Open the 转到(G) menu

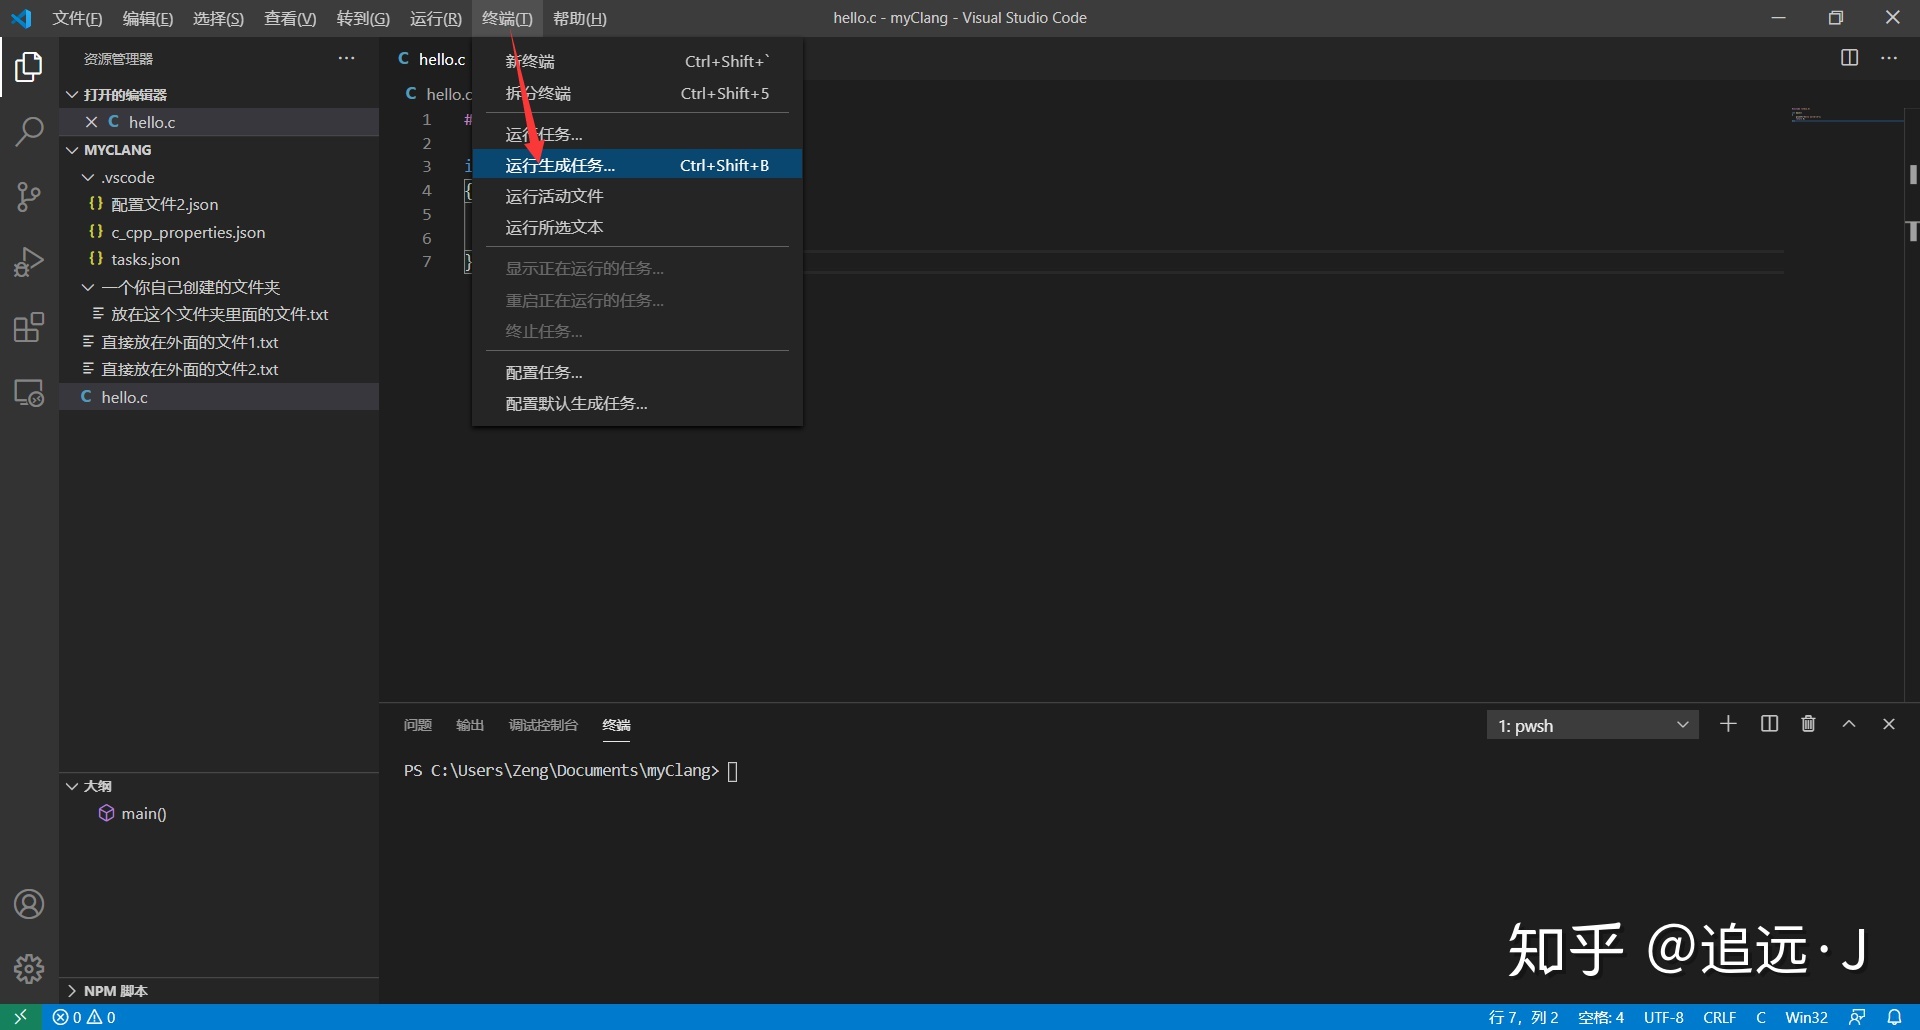(363, 18)
